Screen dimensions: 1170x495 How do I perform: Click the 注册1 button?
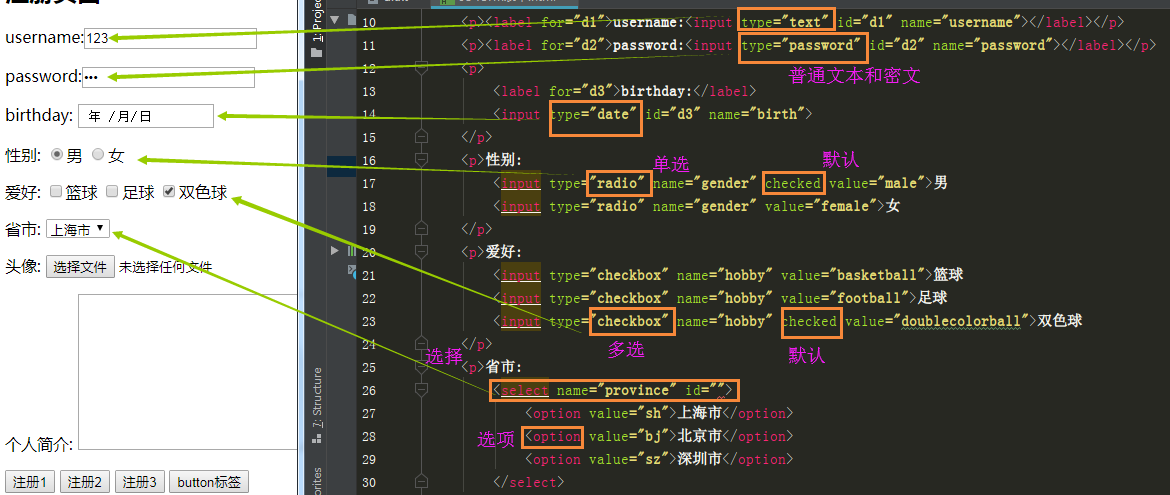coord(31,482)
